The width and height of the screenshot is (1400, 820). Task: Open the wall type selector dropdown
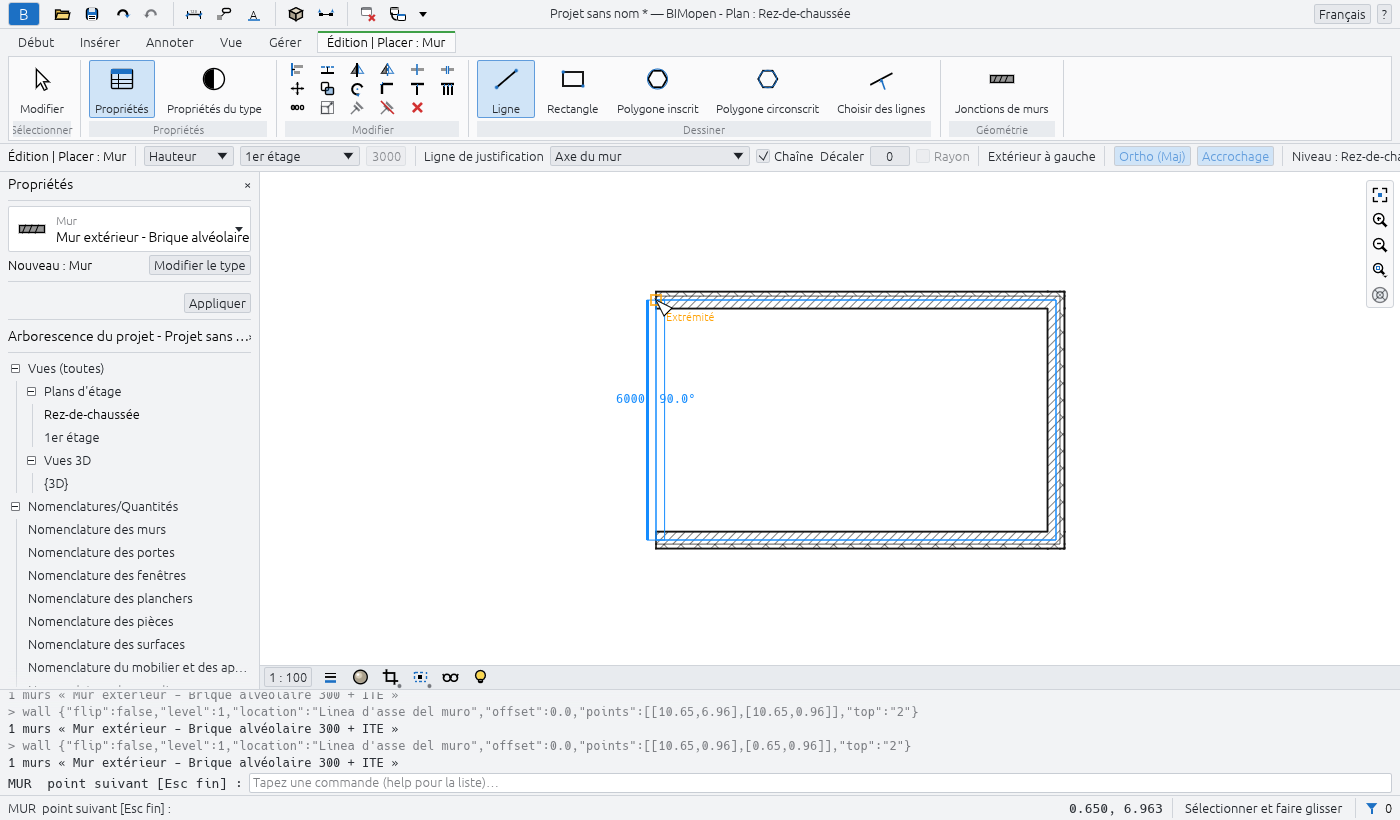pos(129,229)
